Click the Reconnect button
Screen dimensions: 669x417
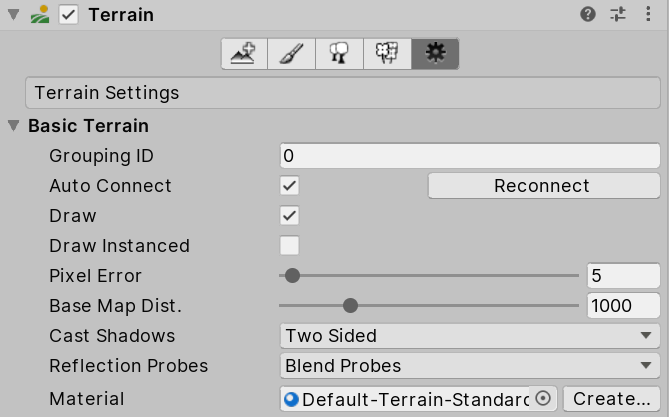tap(543, 186)
